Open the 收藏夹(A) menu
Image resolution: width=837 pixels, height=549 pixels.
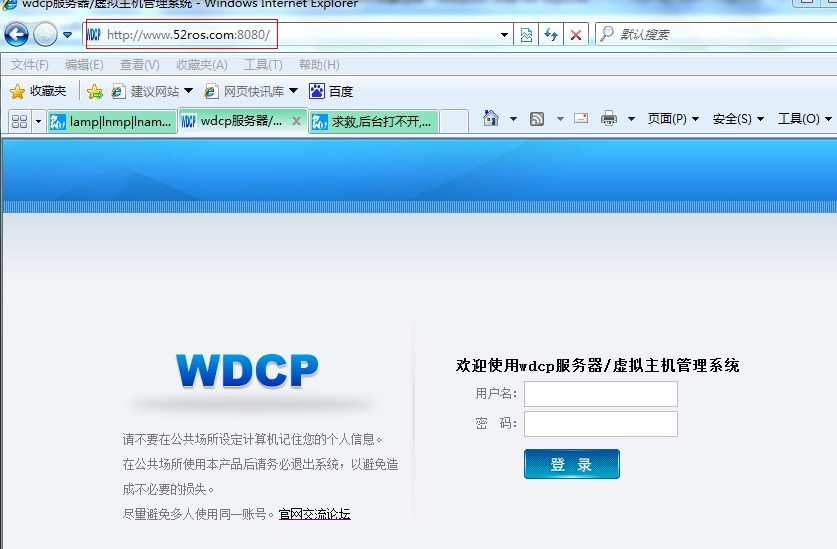coord(202,65)
